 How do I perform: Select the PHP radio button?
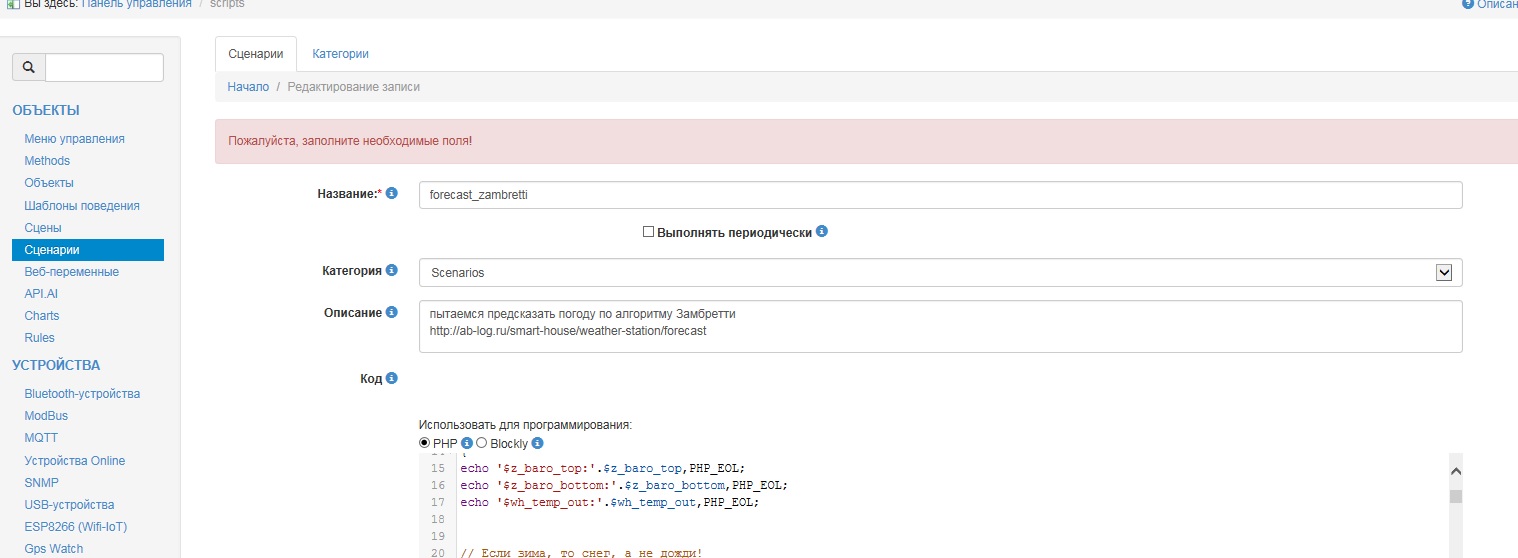[x=425, y=443]
